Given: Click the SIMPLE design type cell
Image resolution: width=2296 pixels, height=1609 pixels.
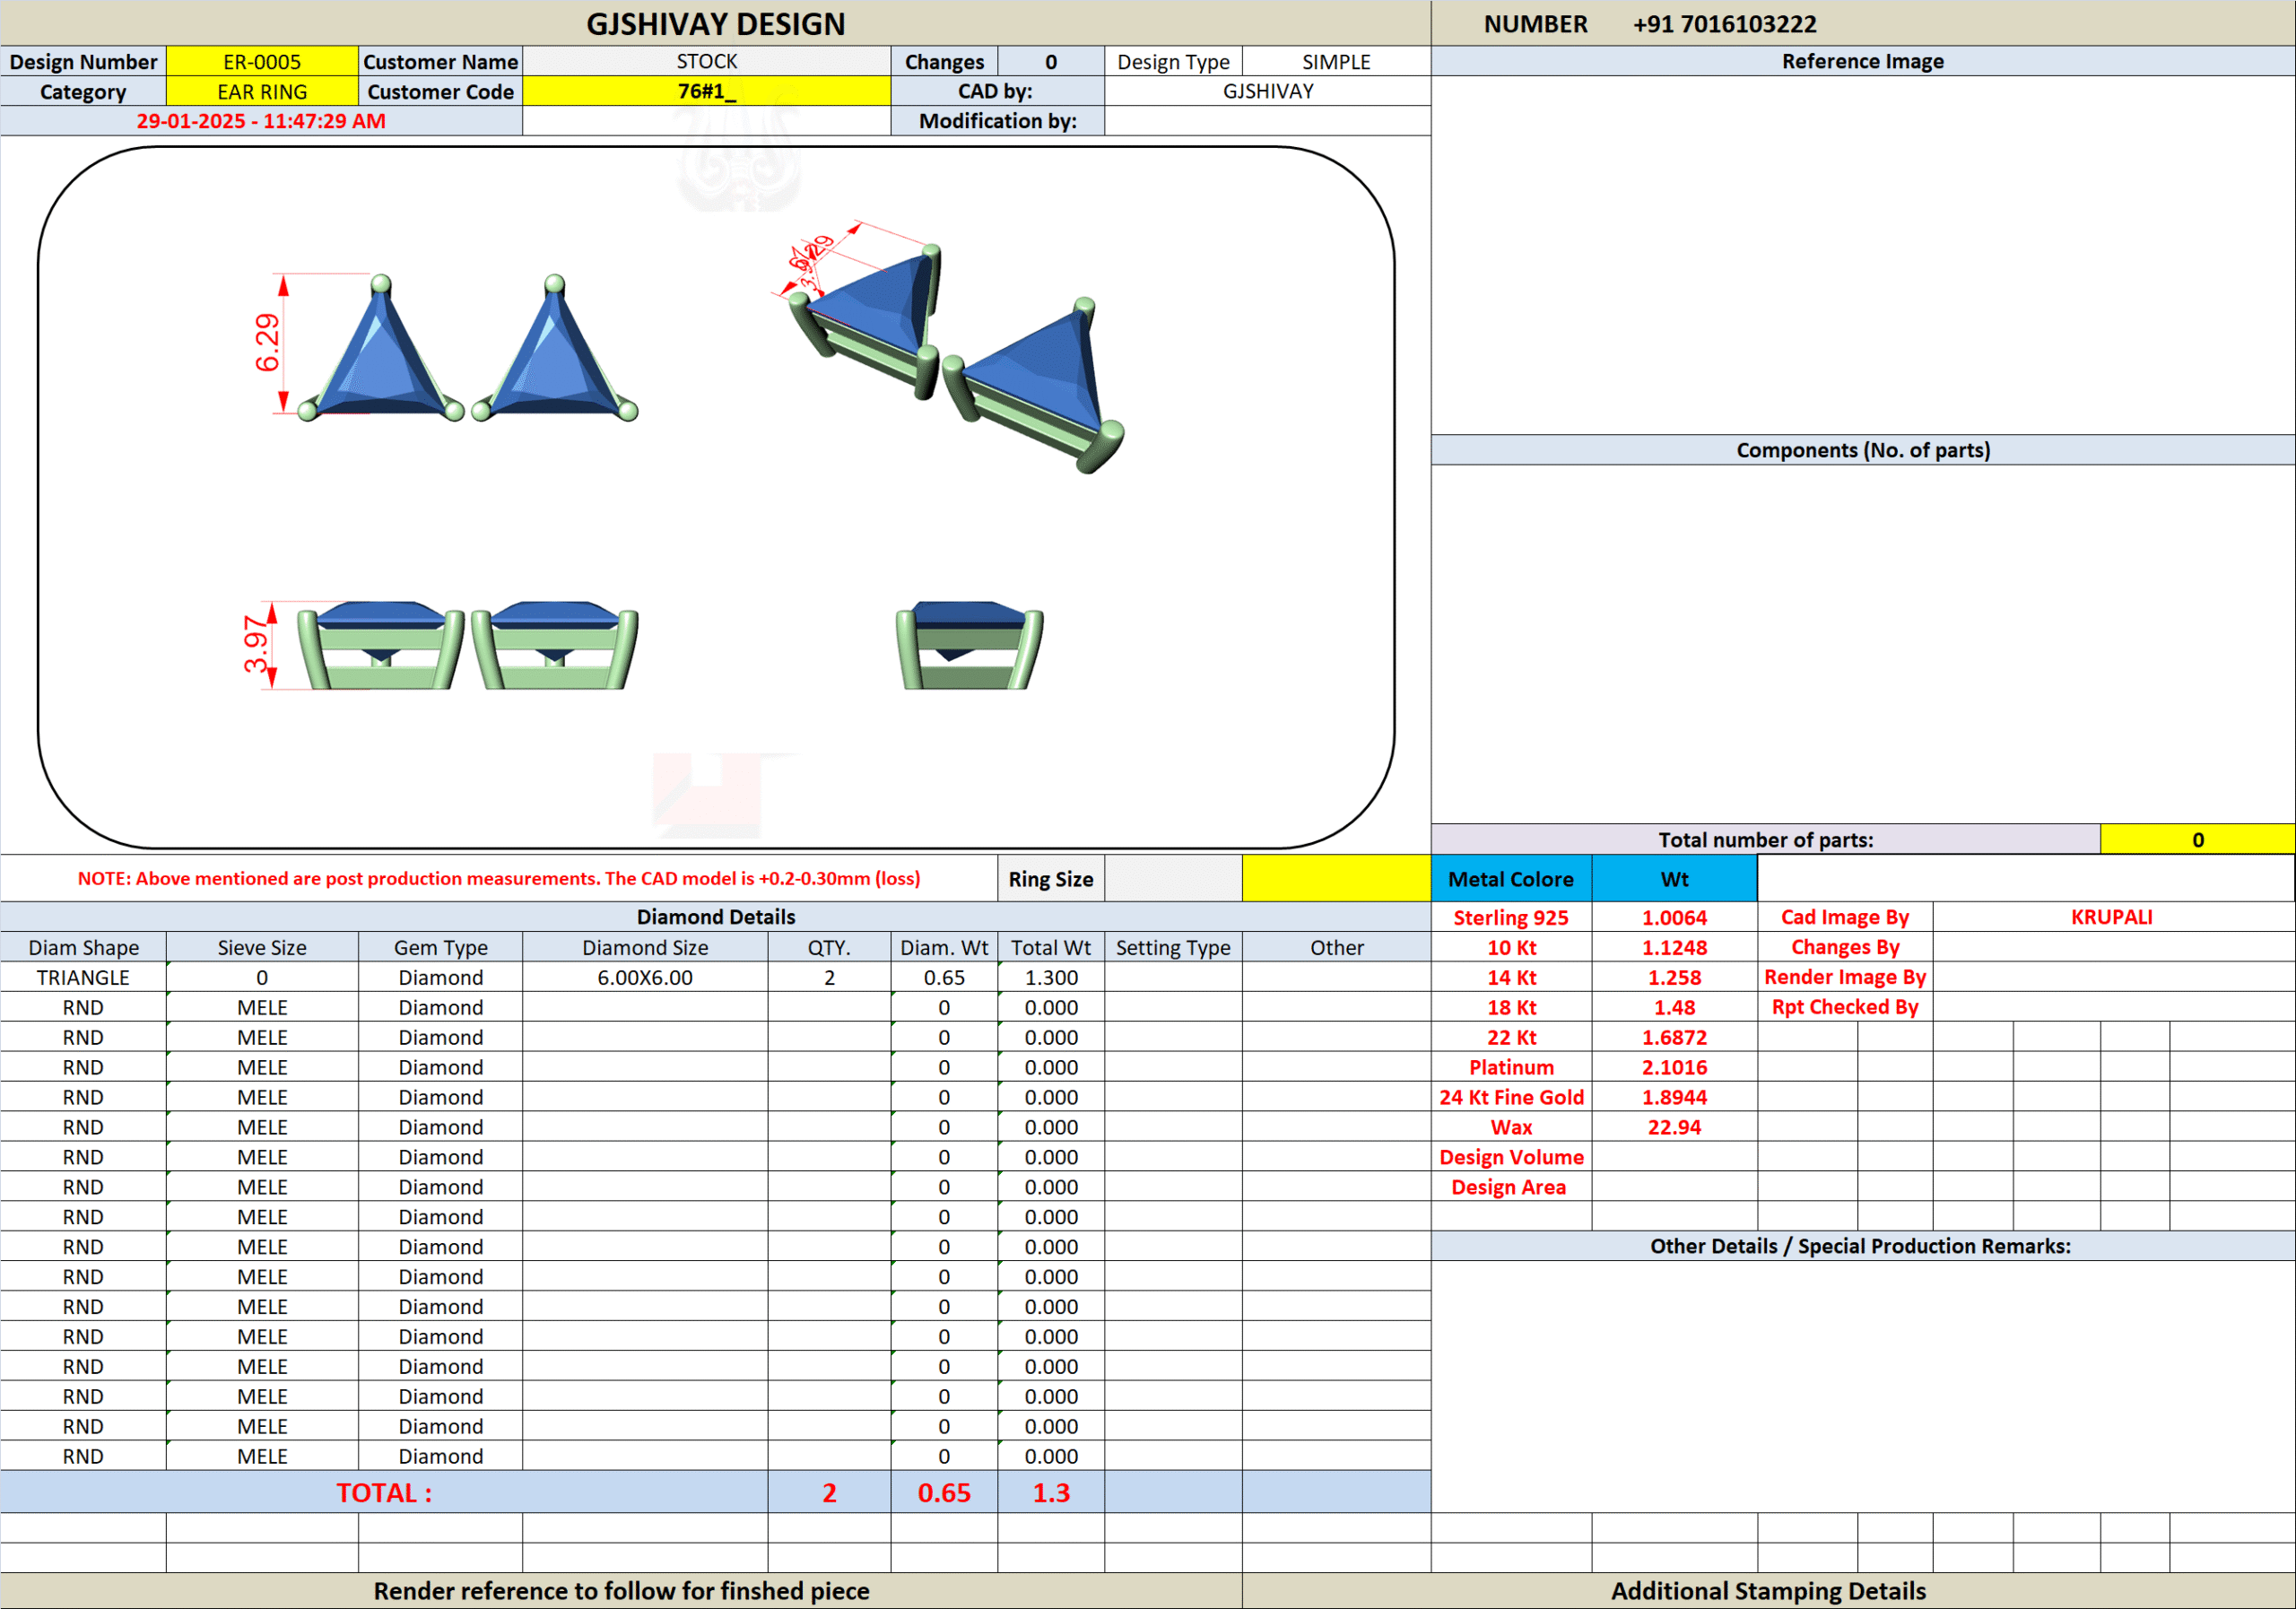Looking at the screenshot, I should (1335, 61).
